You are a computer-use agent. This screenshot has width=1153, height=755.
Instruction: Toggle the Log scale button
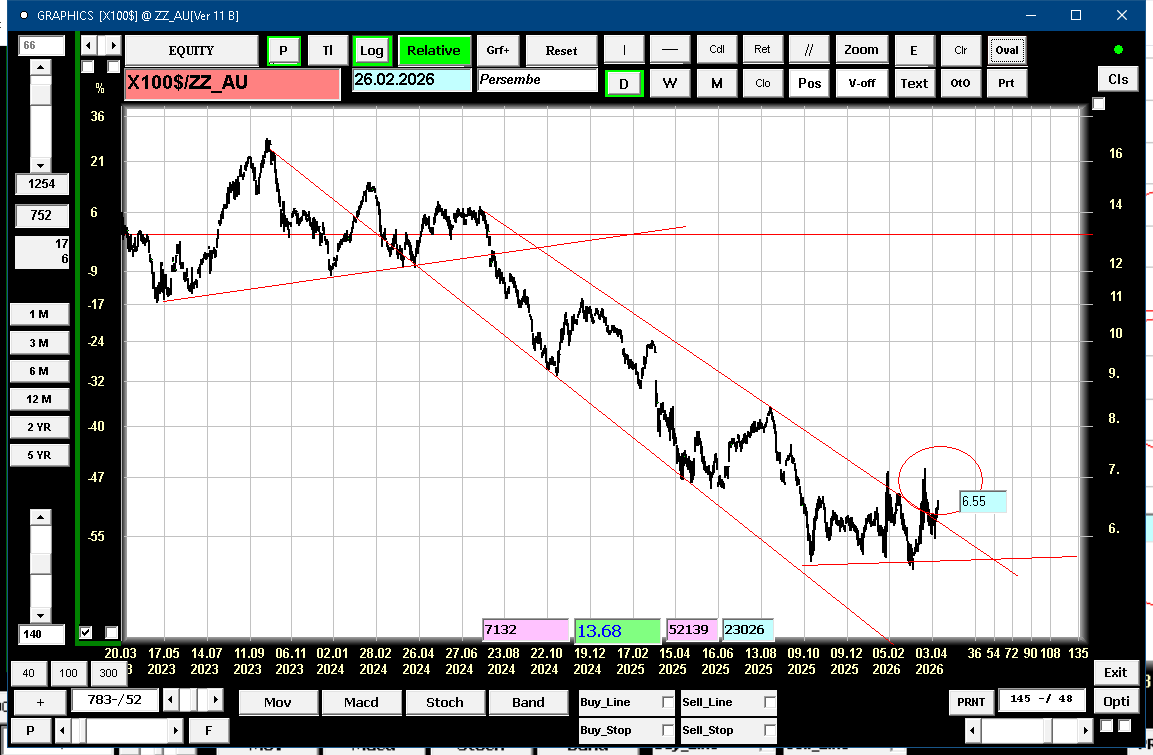tap(371, 50)
